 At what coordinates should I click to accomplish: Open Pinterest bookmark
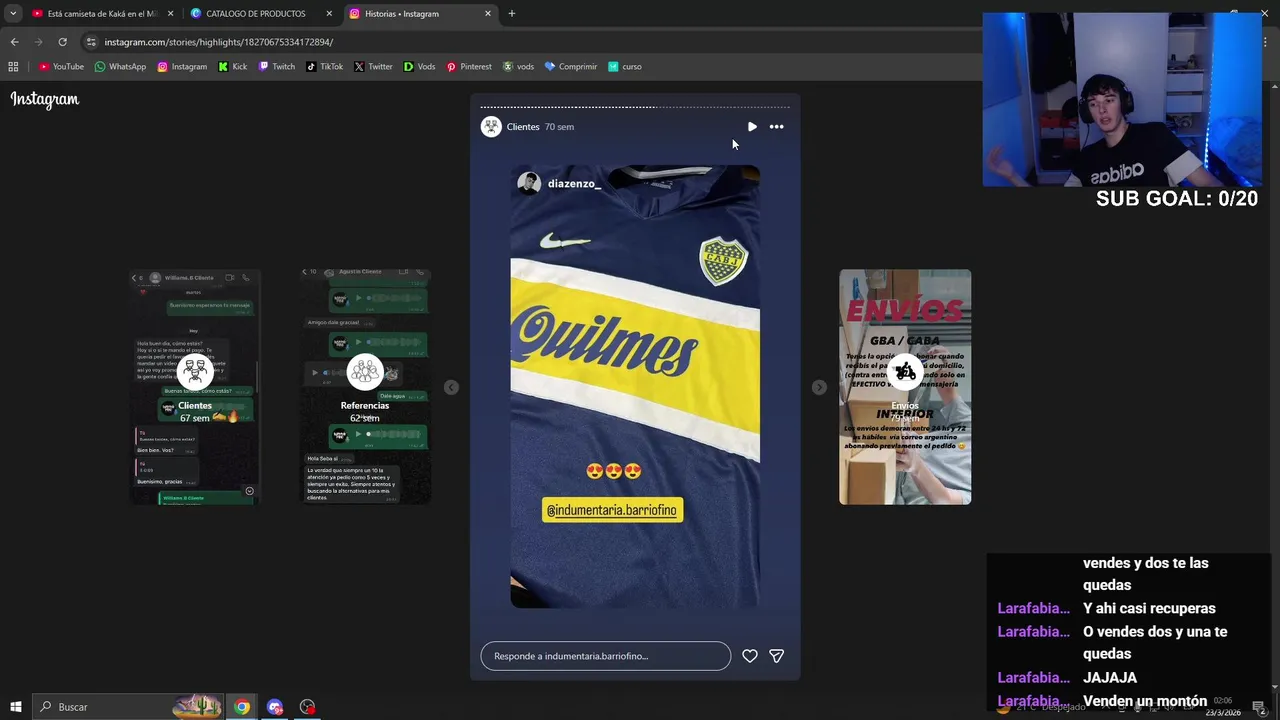[x=469, y=67]
